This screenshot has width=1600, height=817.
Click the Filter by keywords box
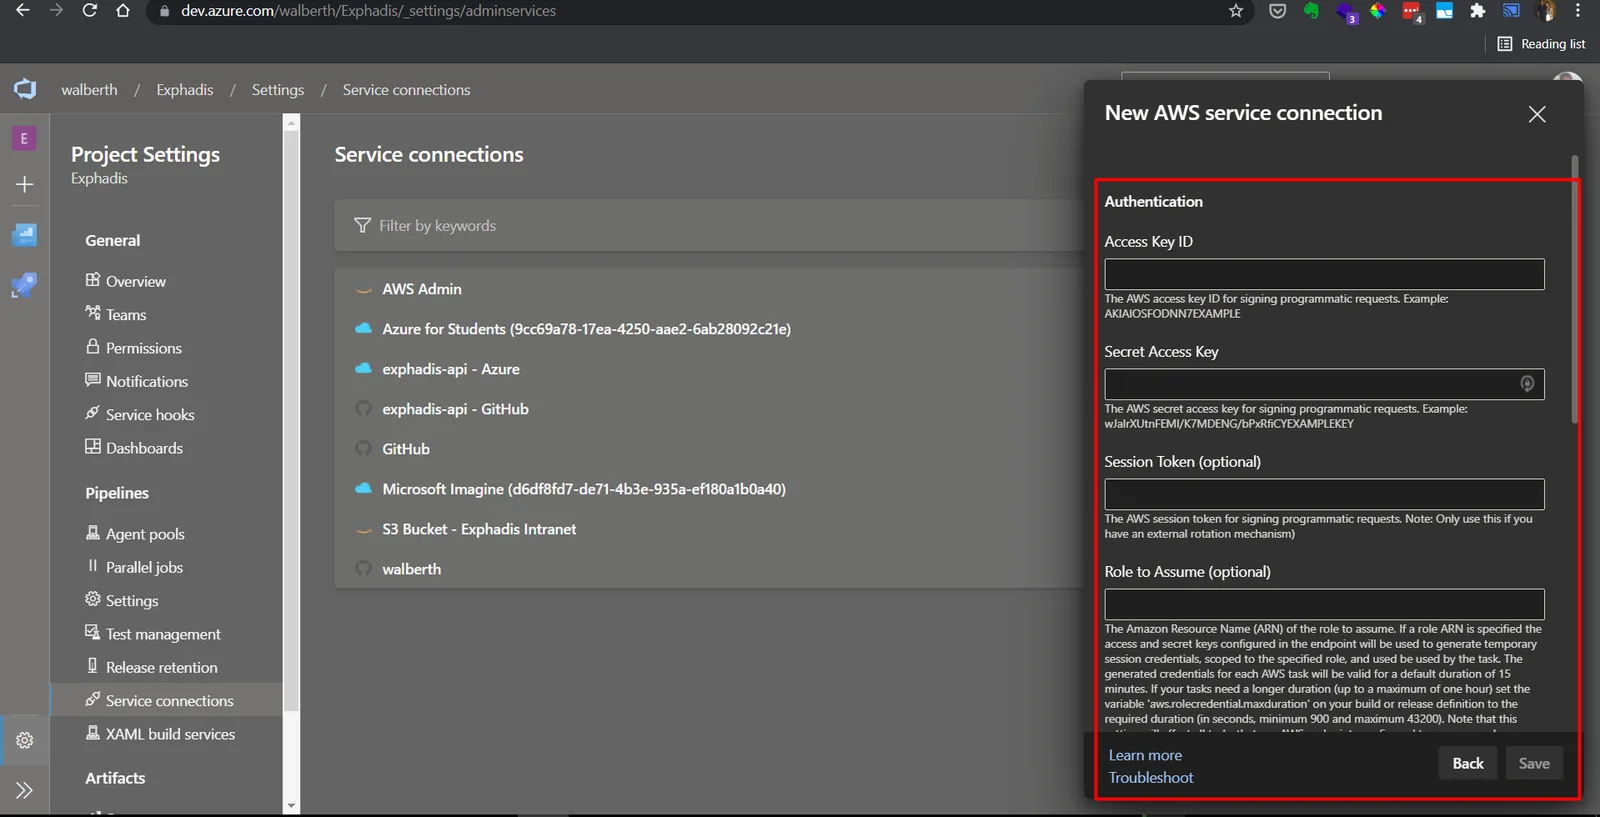click(x=708, y=225)
